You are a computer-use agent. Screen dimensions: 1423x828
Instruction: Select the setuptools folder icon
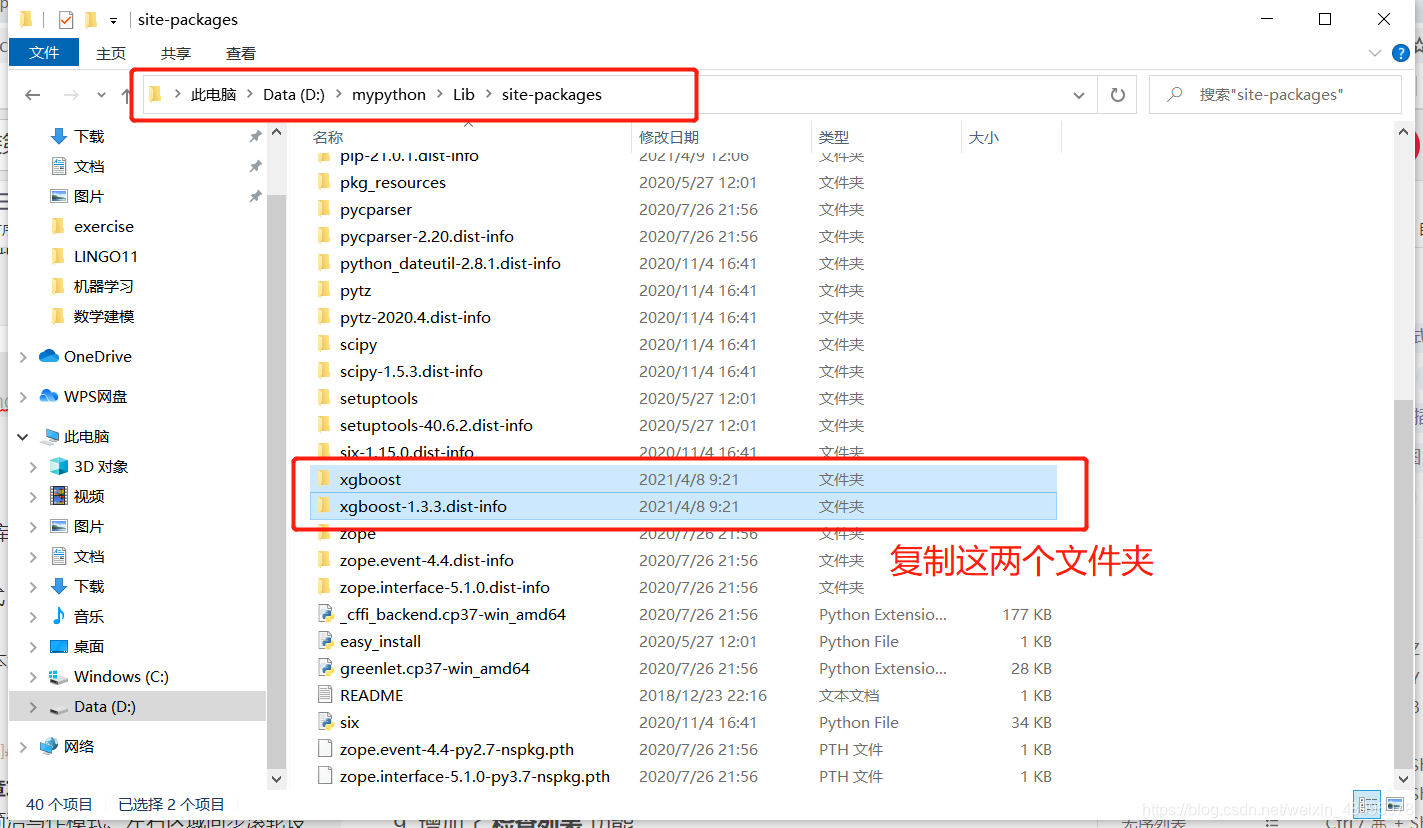pyautogui.click(x=324, y=398)
